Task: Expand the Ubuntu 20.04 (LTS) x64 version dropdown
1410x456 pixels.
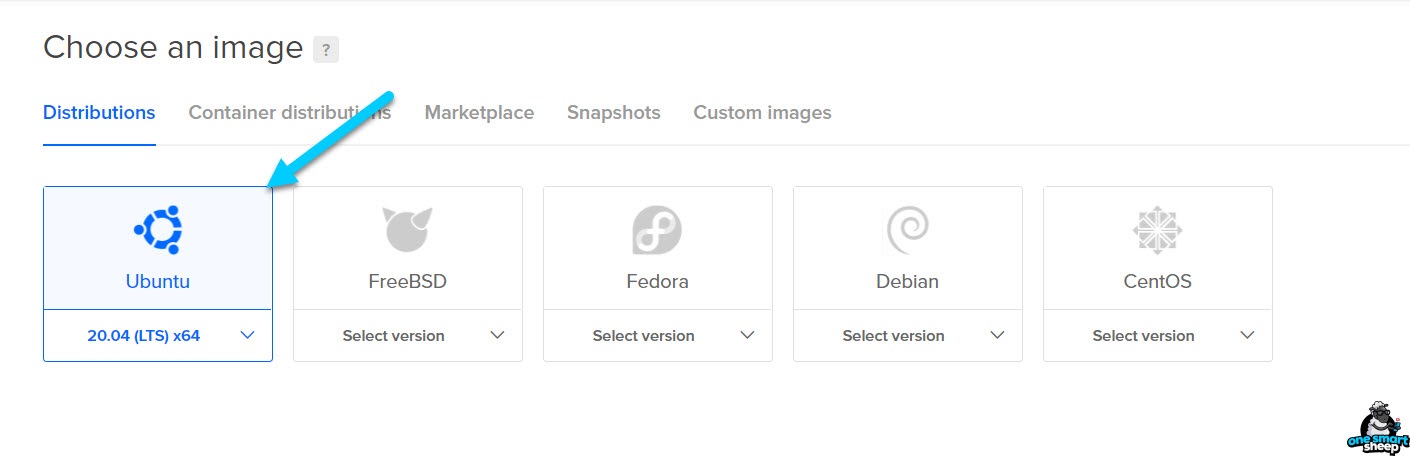Action: [158, 336]
